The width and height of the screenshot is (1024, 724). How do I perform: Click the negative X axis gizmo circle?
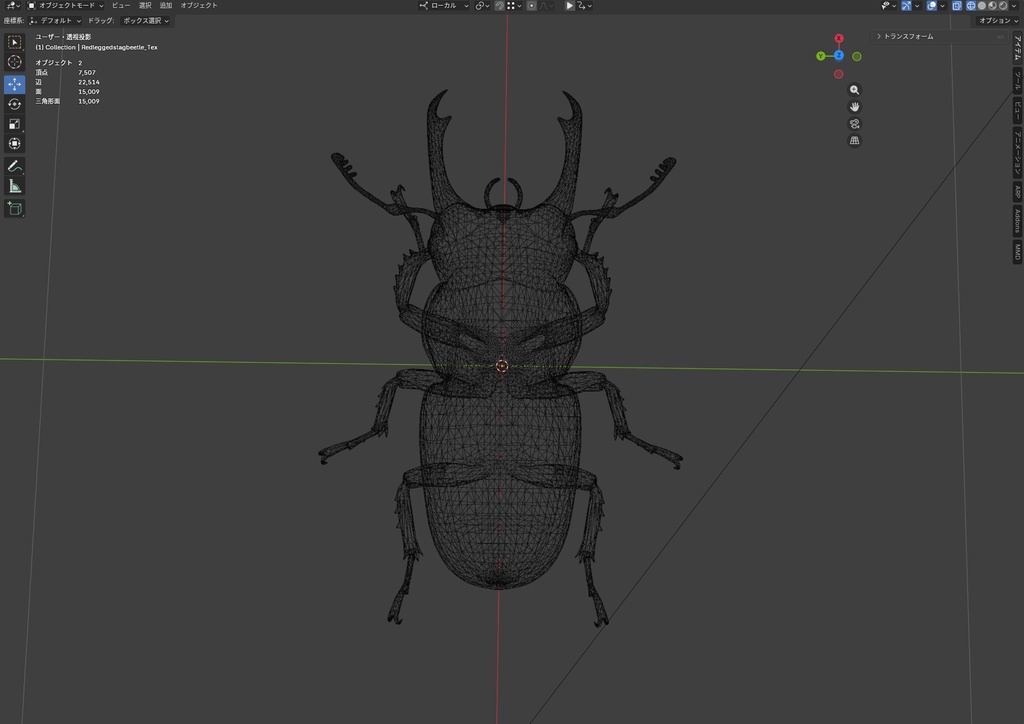click(x=839, y=74)
